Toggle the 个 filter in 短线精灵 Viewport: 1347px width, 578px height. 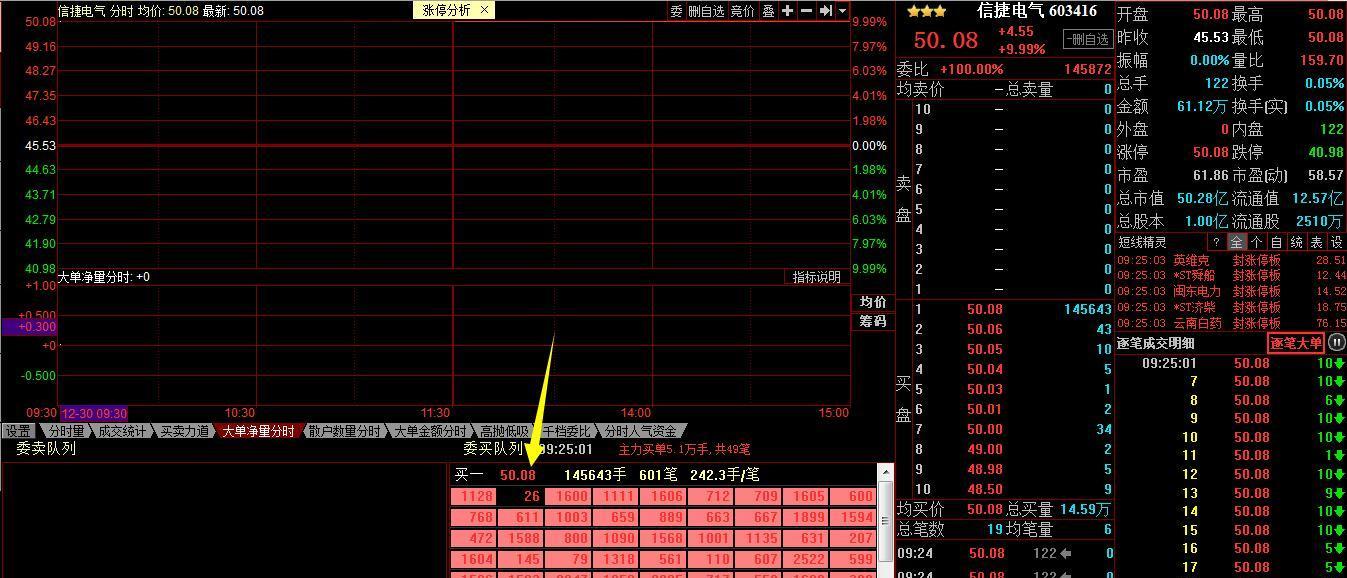[x=1257, y=242]
